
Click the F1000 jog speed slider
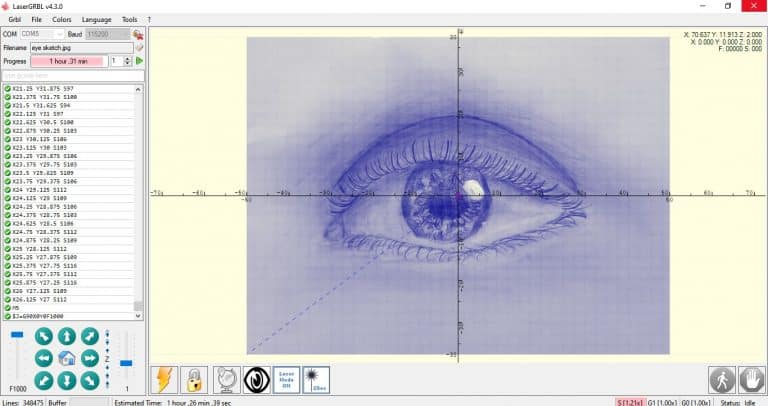(17, 355)
